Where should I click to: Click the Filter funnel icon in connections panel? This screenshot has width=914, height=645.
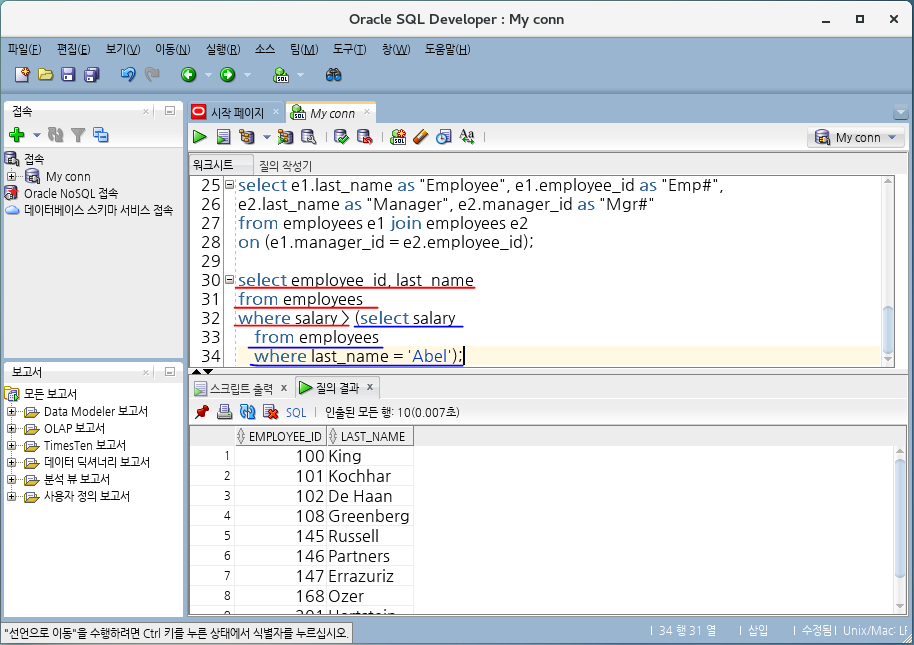[x=78, y=135]
